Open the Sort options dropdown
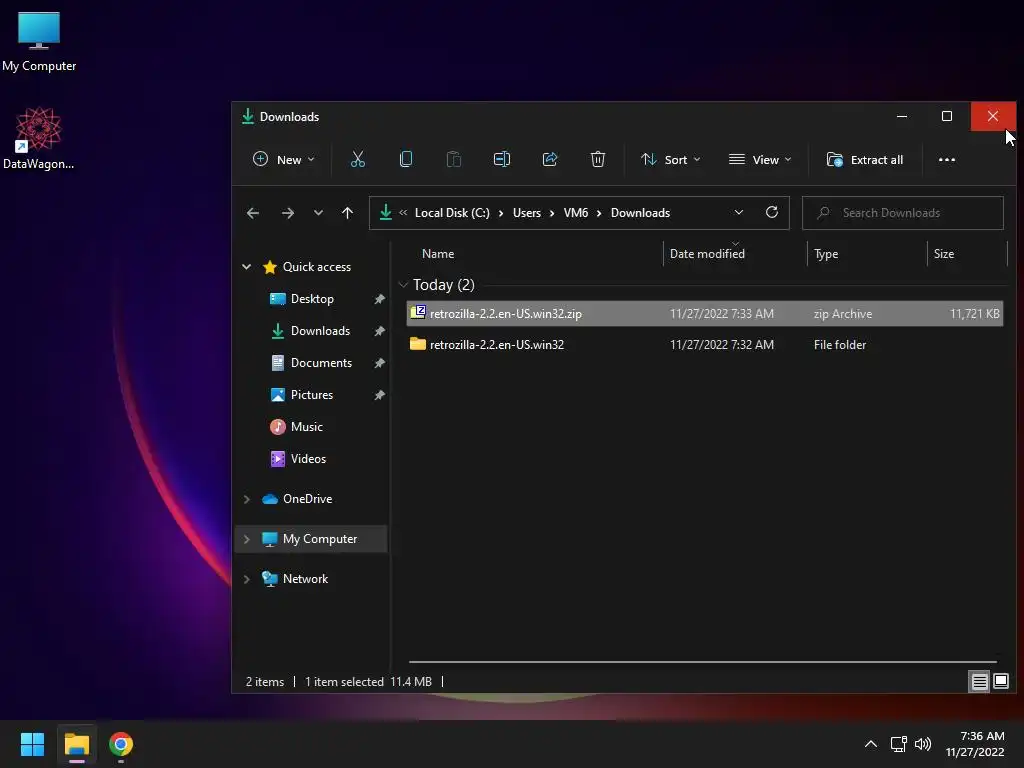Image resolution: width=1024 pixels, height=768 pixels. click(x=671, y=159)
